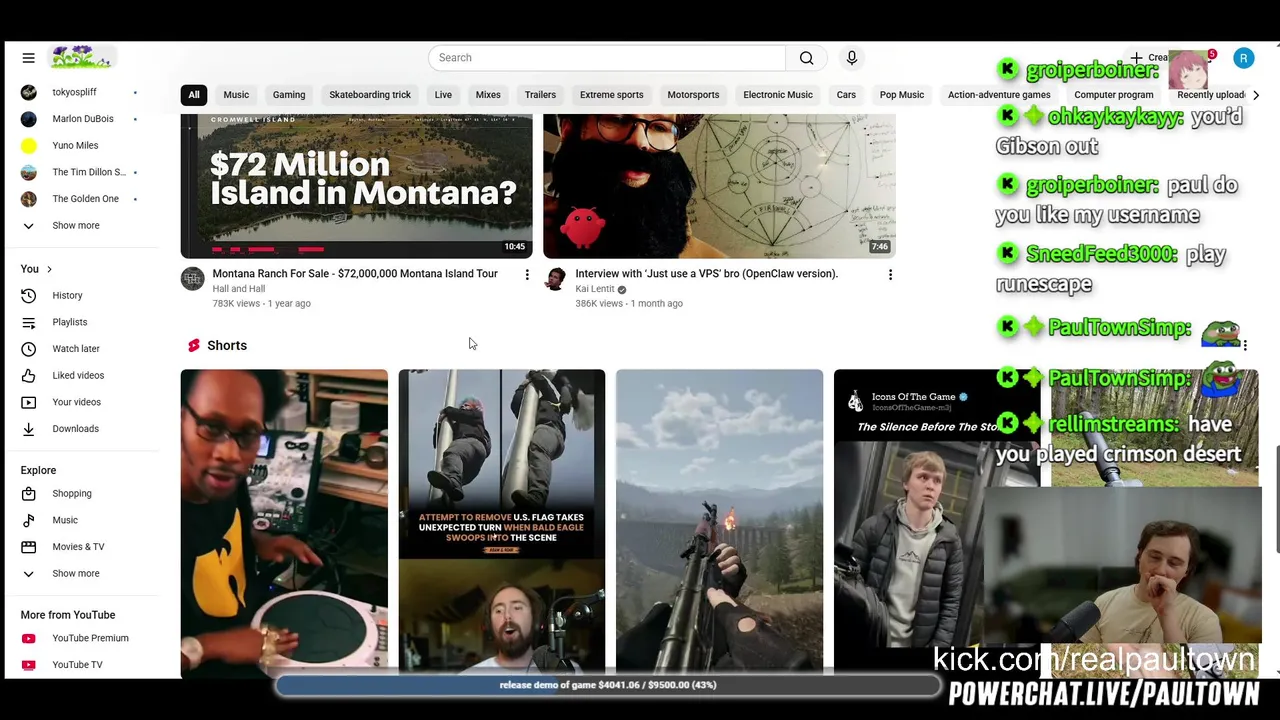
Task: Select the Action-adventure games chip
Action: point(999,95)
